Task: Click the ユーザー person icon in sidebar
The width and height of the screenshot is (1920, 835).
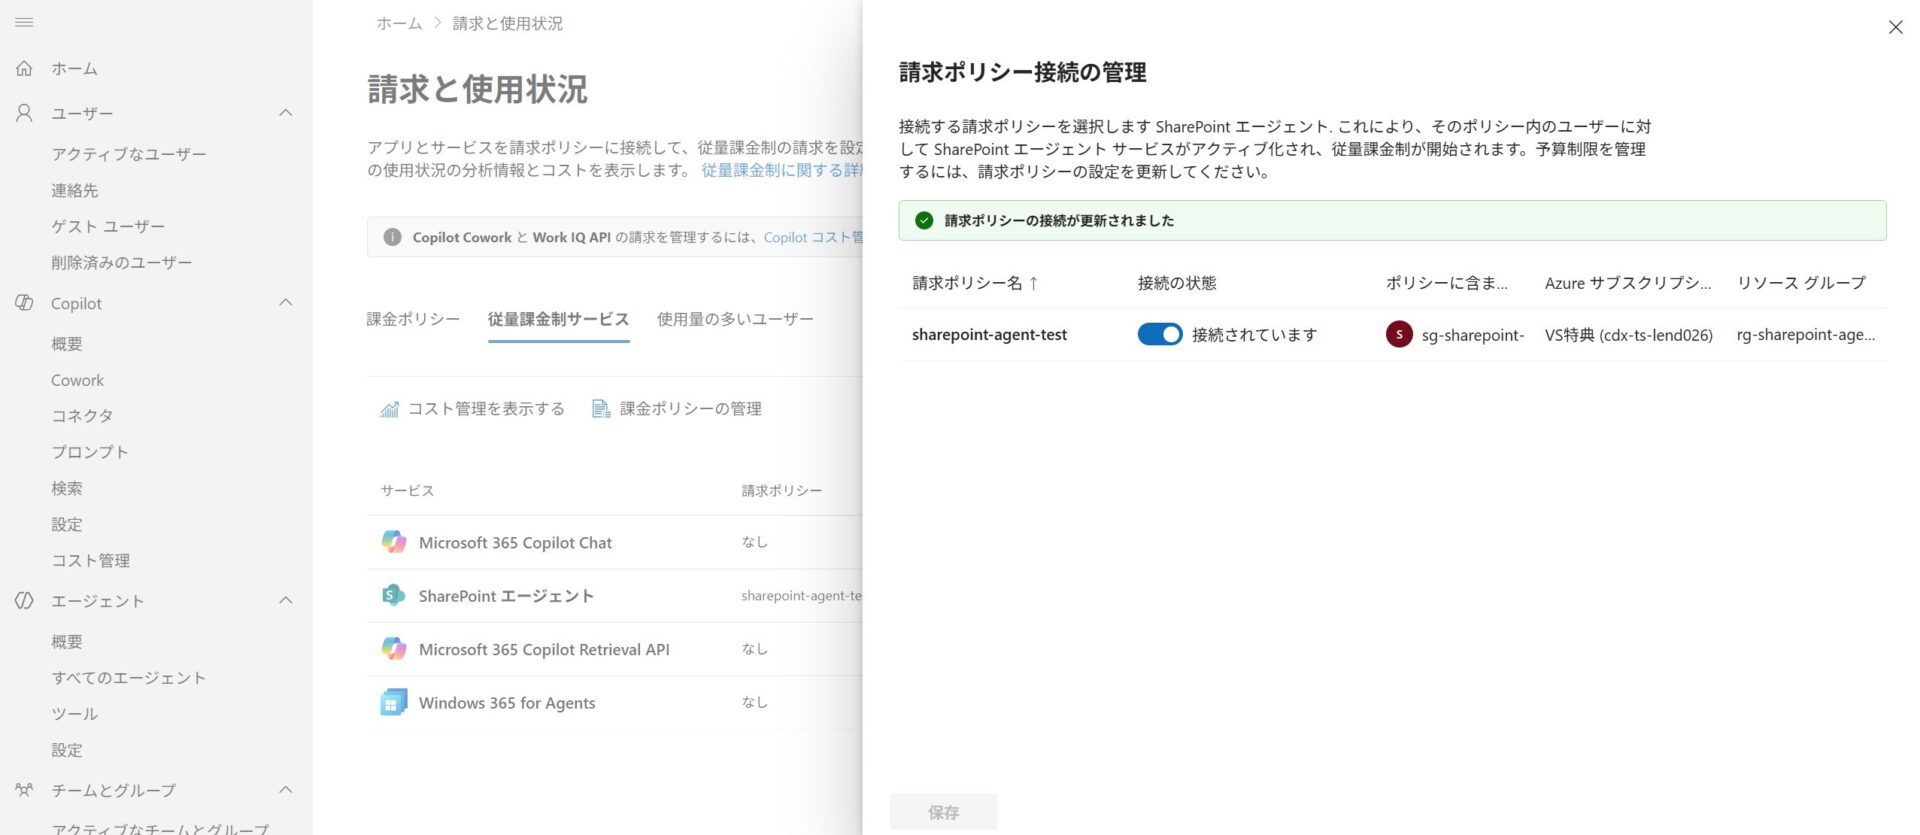Action: (24, 113)
